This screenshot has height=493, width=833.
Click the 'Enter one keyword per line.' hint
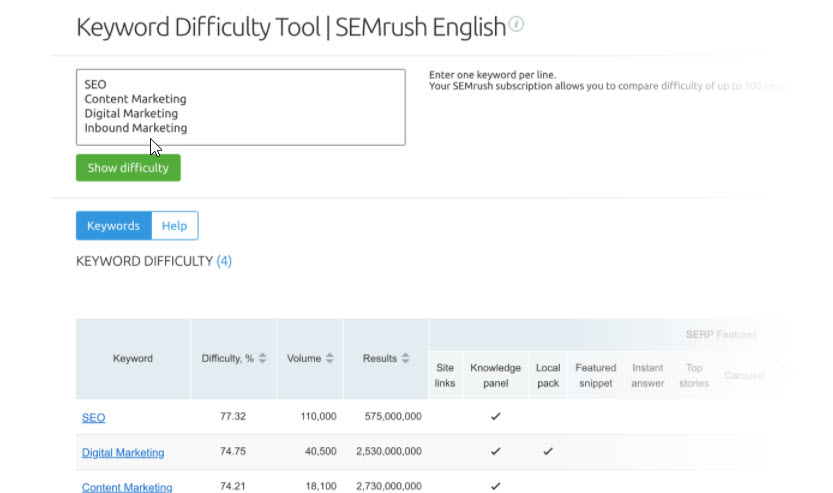[492, 75]
